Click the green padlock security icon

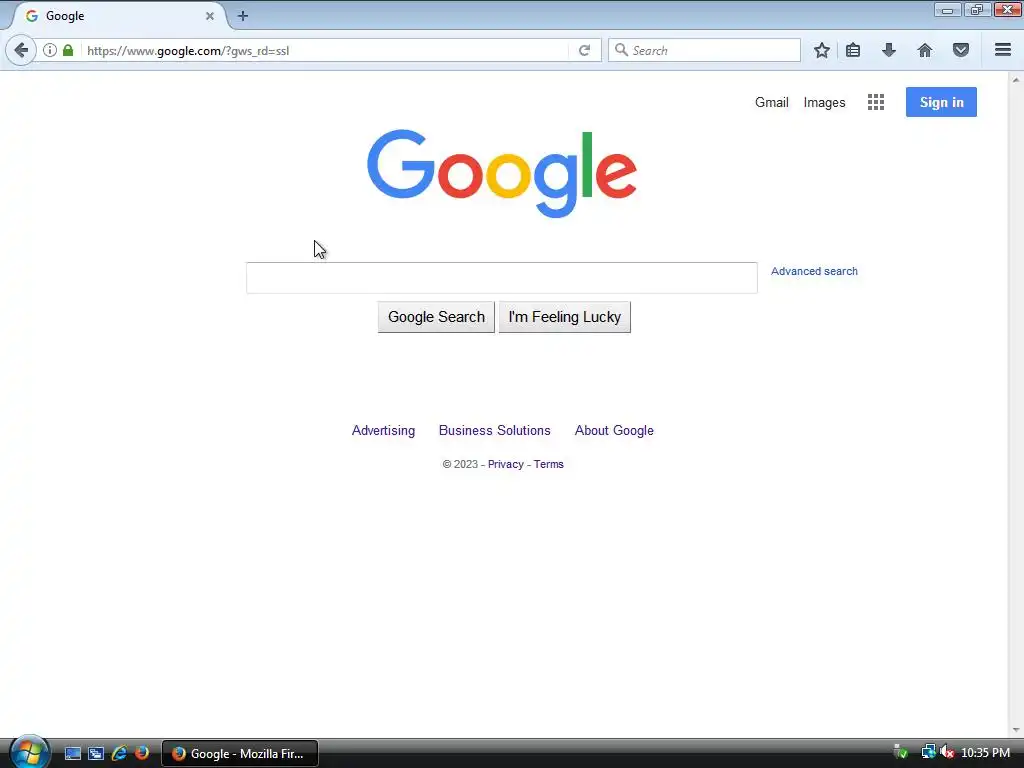point(68,50)
